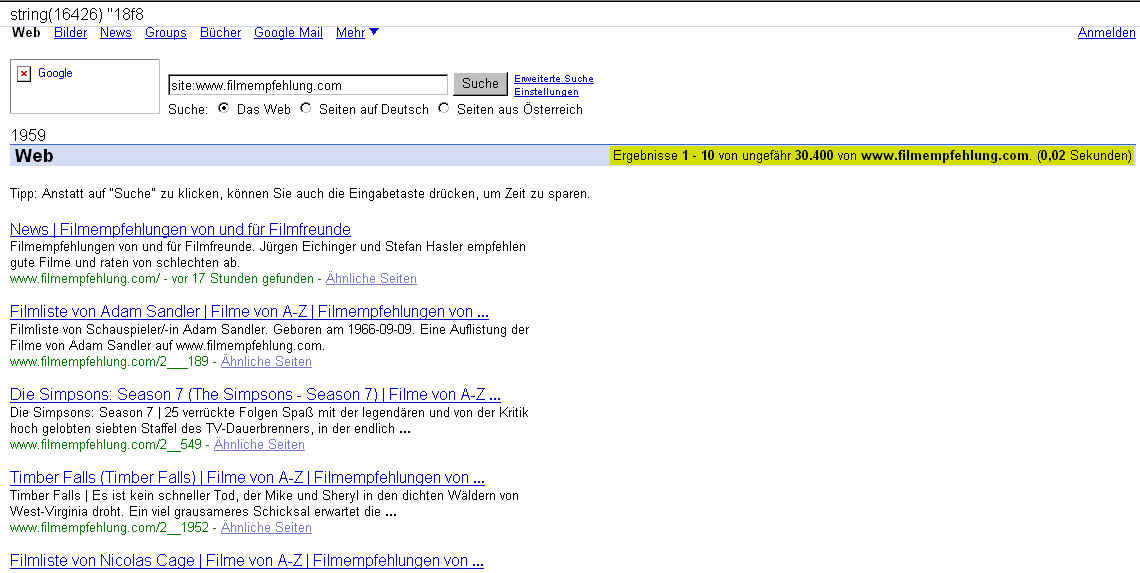Select the Das Web radio button
The image size is (1140, 573).
click(224, 108)
